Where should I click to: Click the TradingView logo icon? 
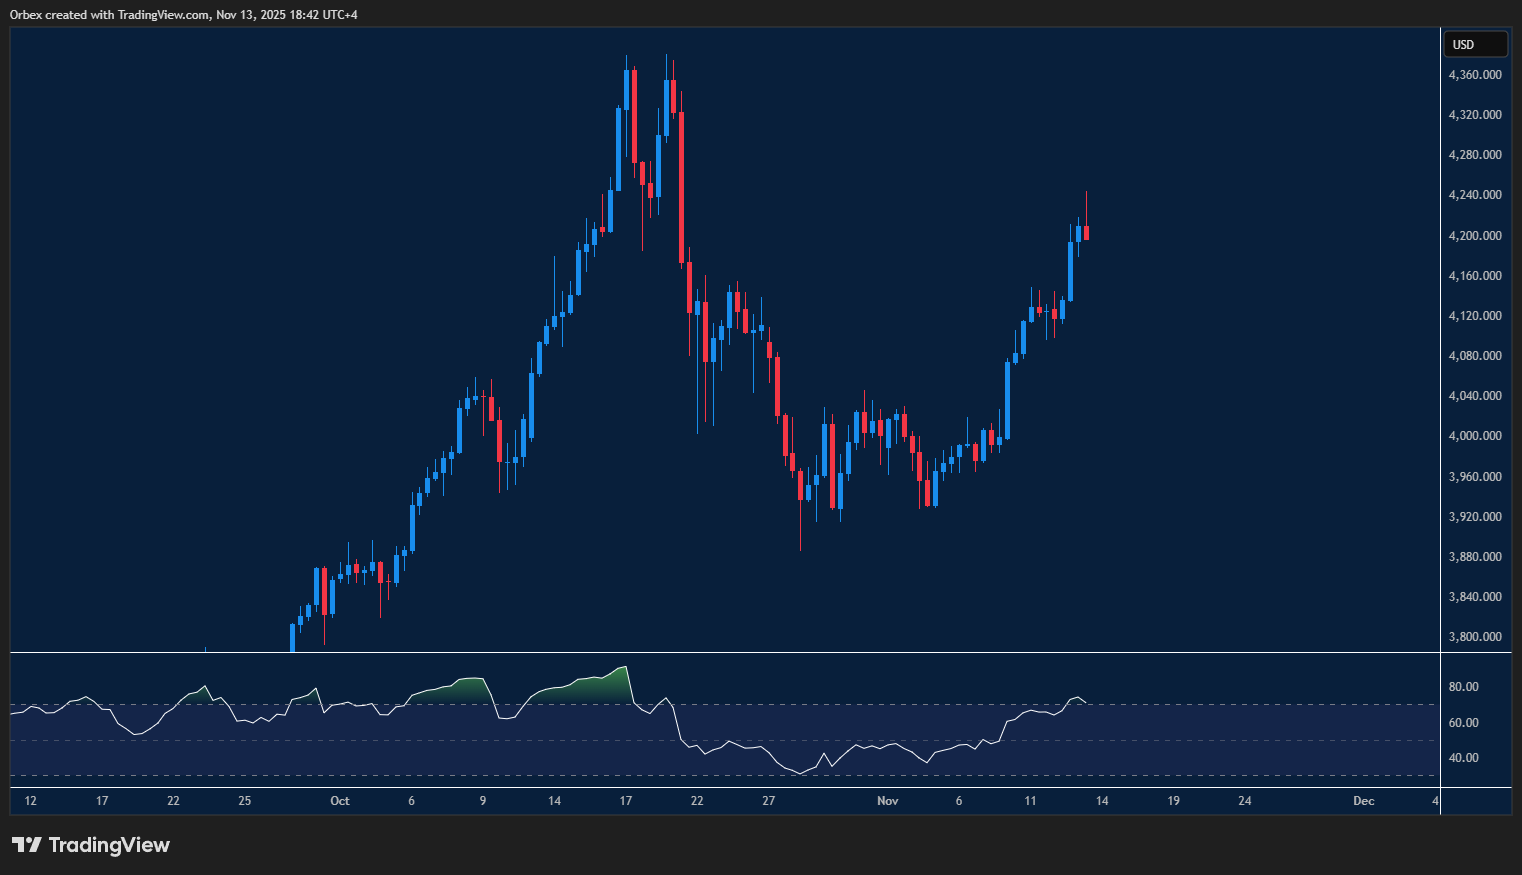tap(27, 845)
